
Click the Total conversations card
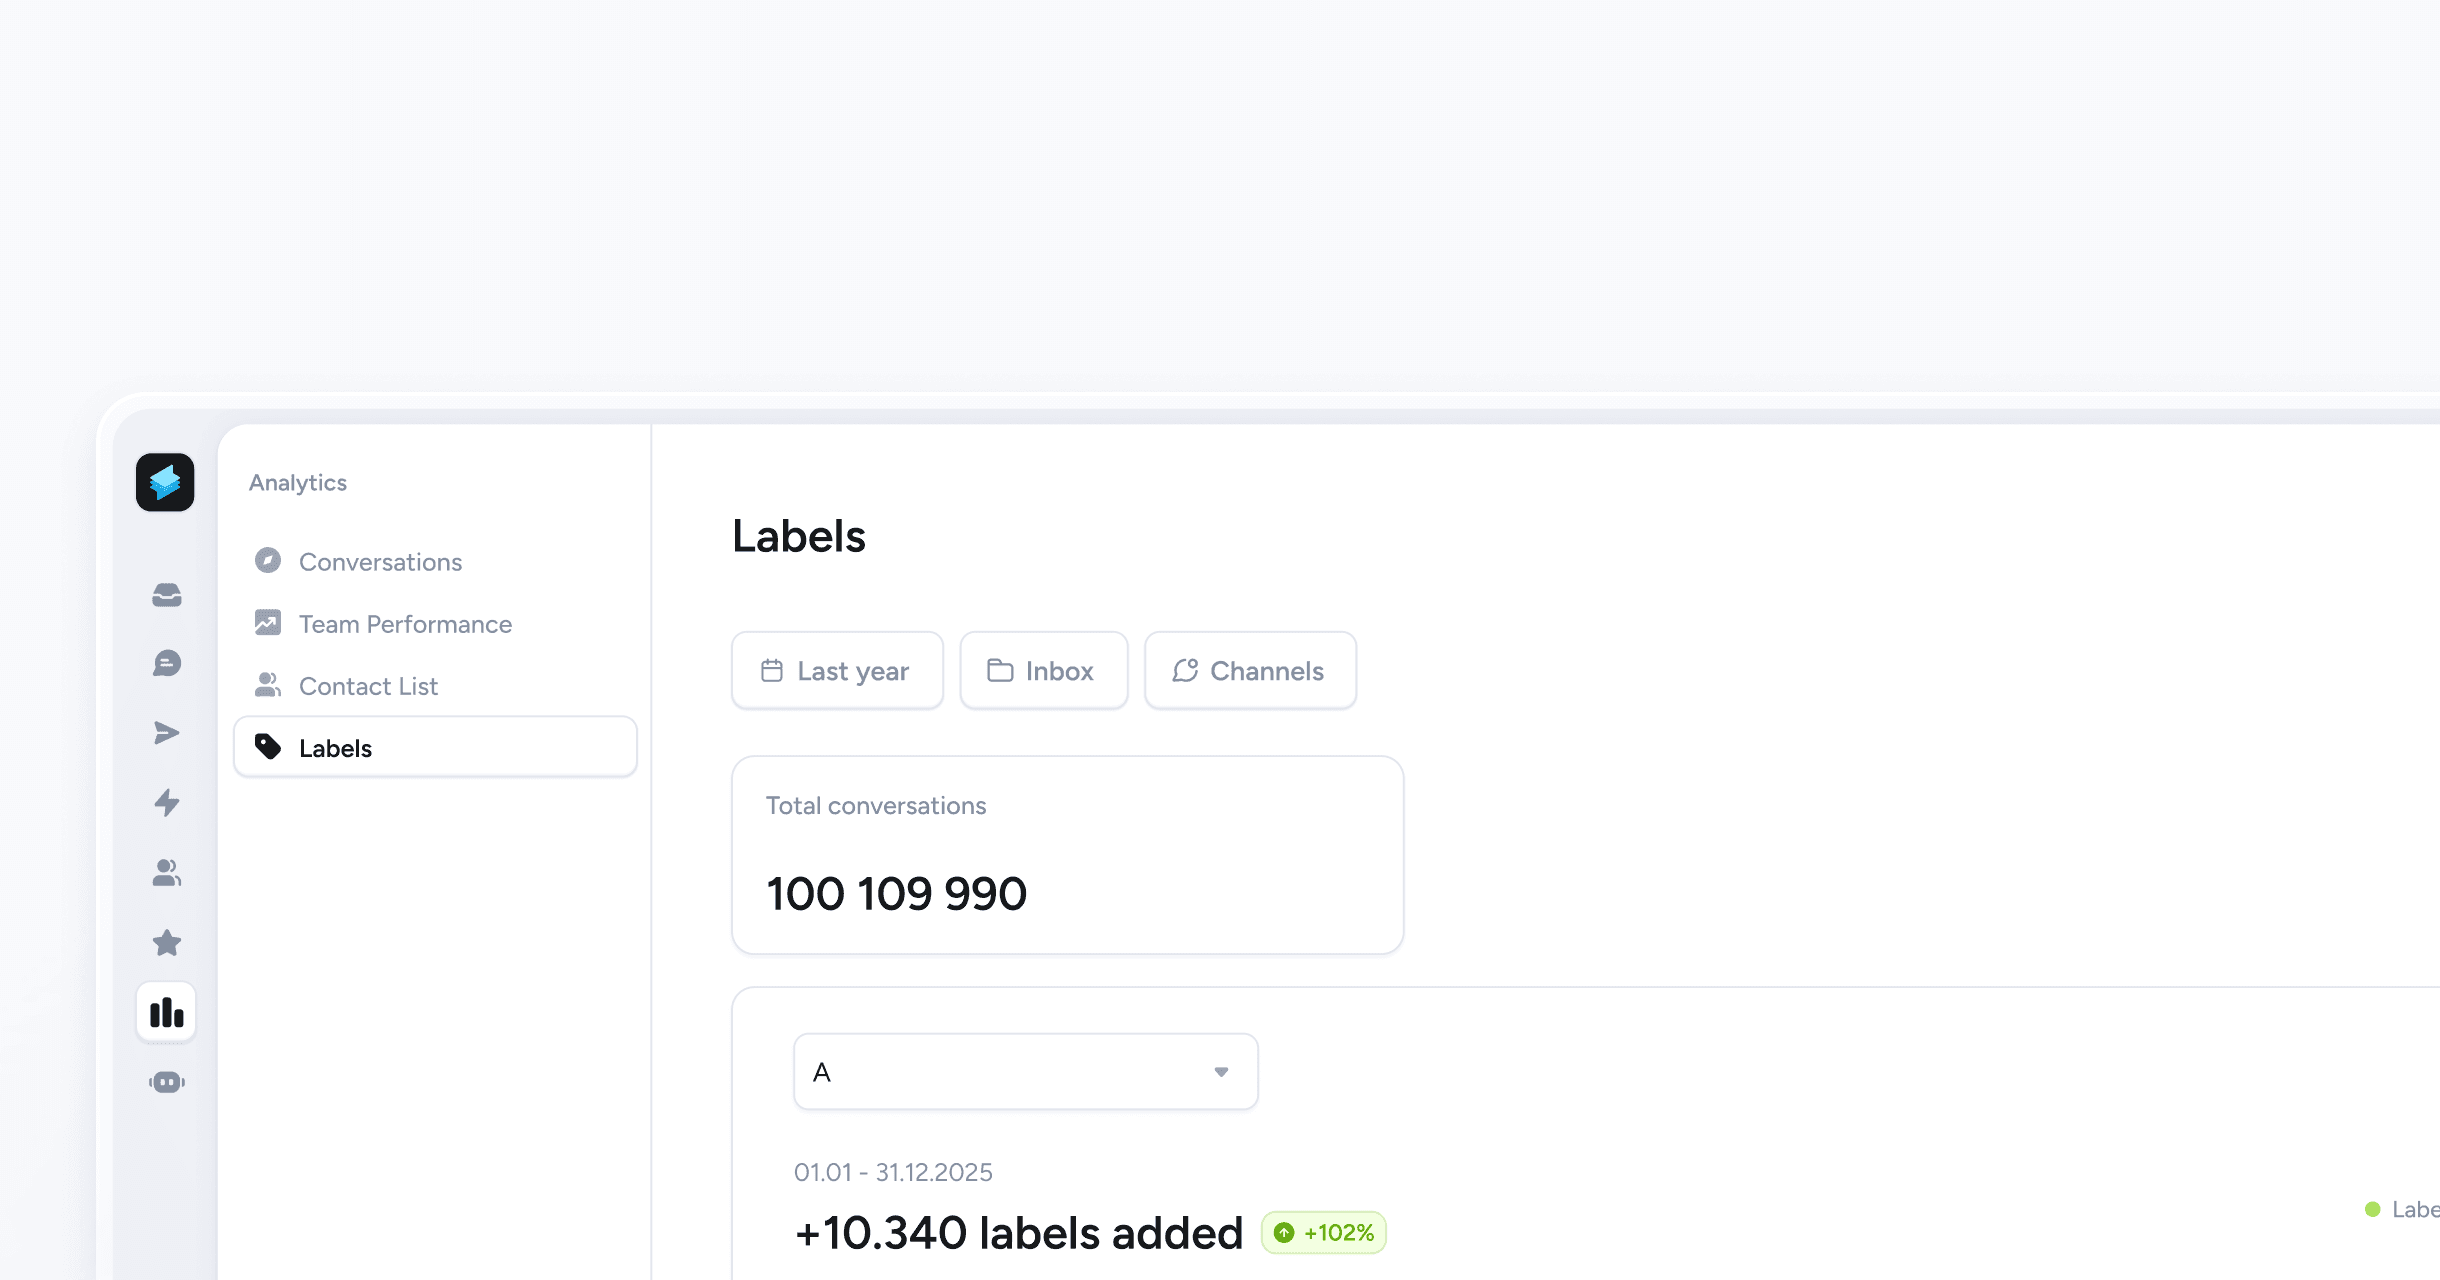pyautogui.click(x=1067, y=855)
